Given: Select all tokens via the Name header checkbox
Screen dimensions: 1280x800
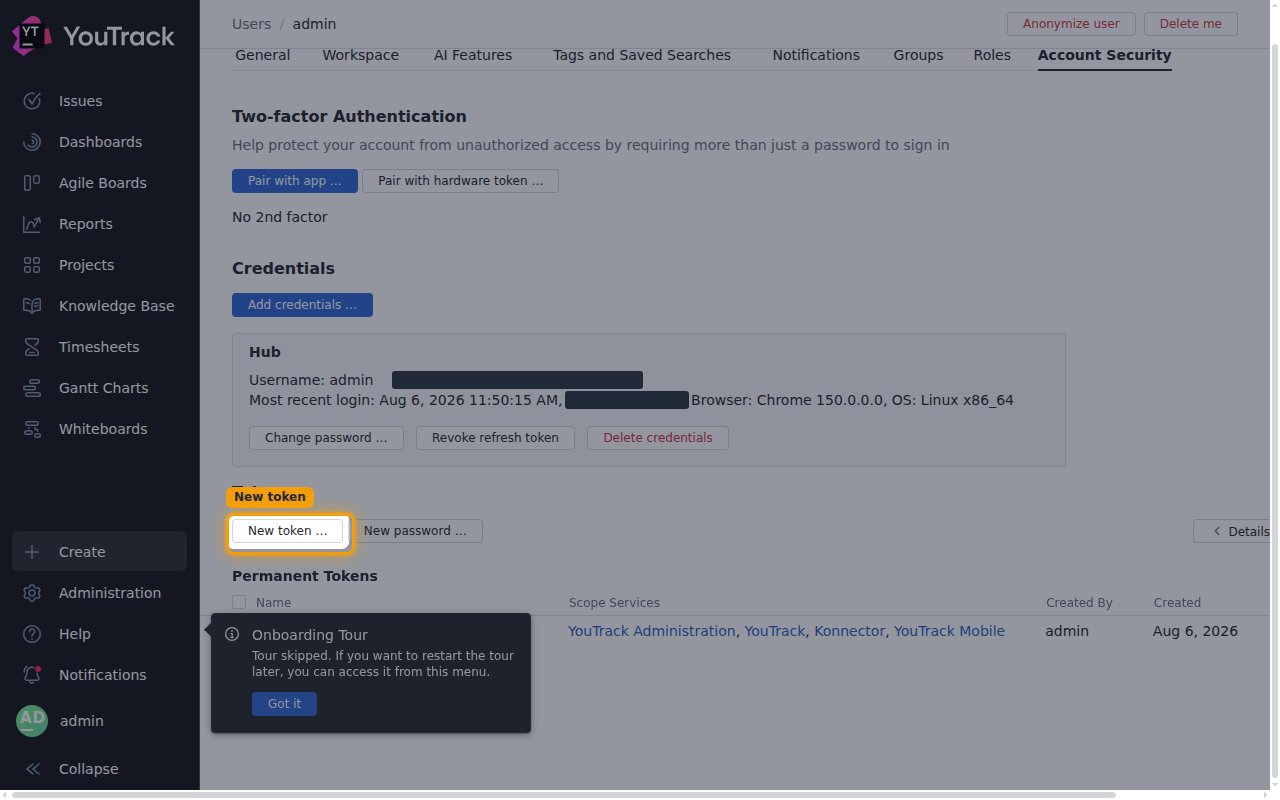Looking at the screenshot, I should point(239,602).
